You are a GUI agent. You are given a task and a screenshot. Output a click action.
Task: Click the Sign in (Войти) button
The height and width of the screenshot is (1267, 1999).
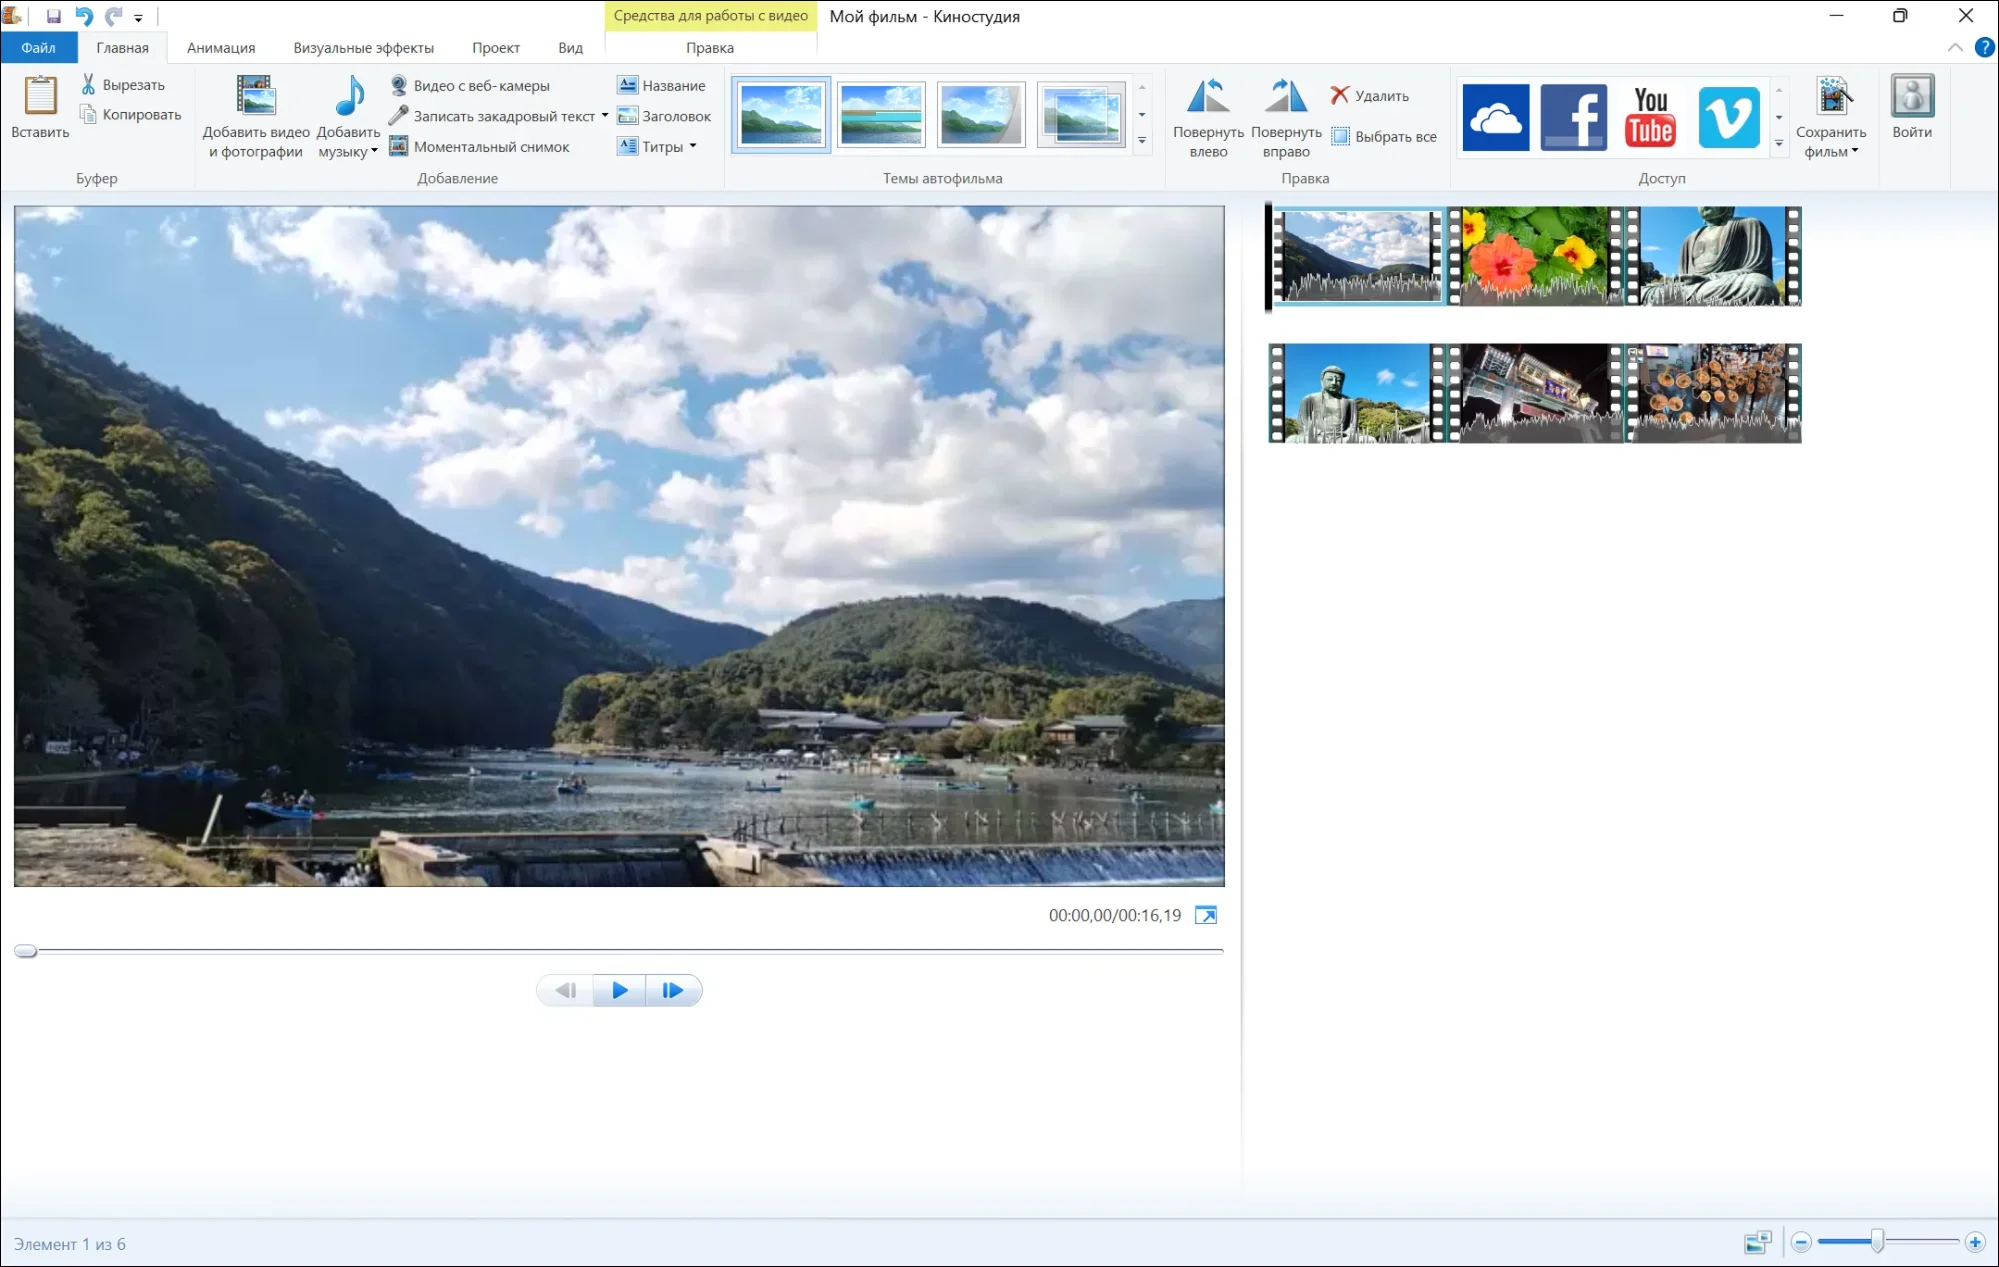pyautogui.click(x=1911, y=106)
